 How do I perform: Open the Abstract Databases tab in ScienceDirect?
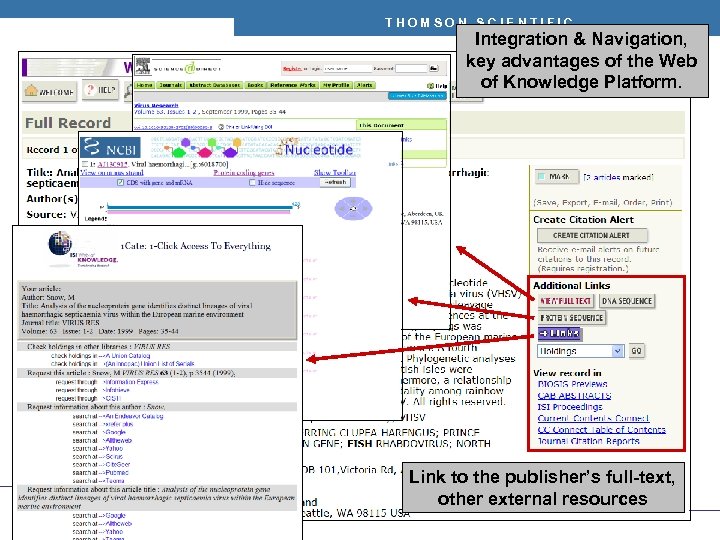(214, 85)
